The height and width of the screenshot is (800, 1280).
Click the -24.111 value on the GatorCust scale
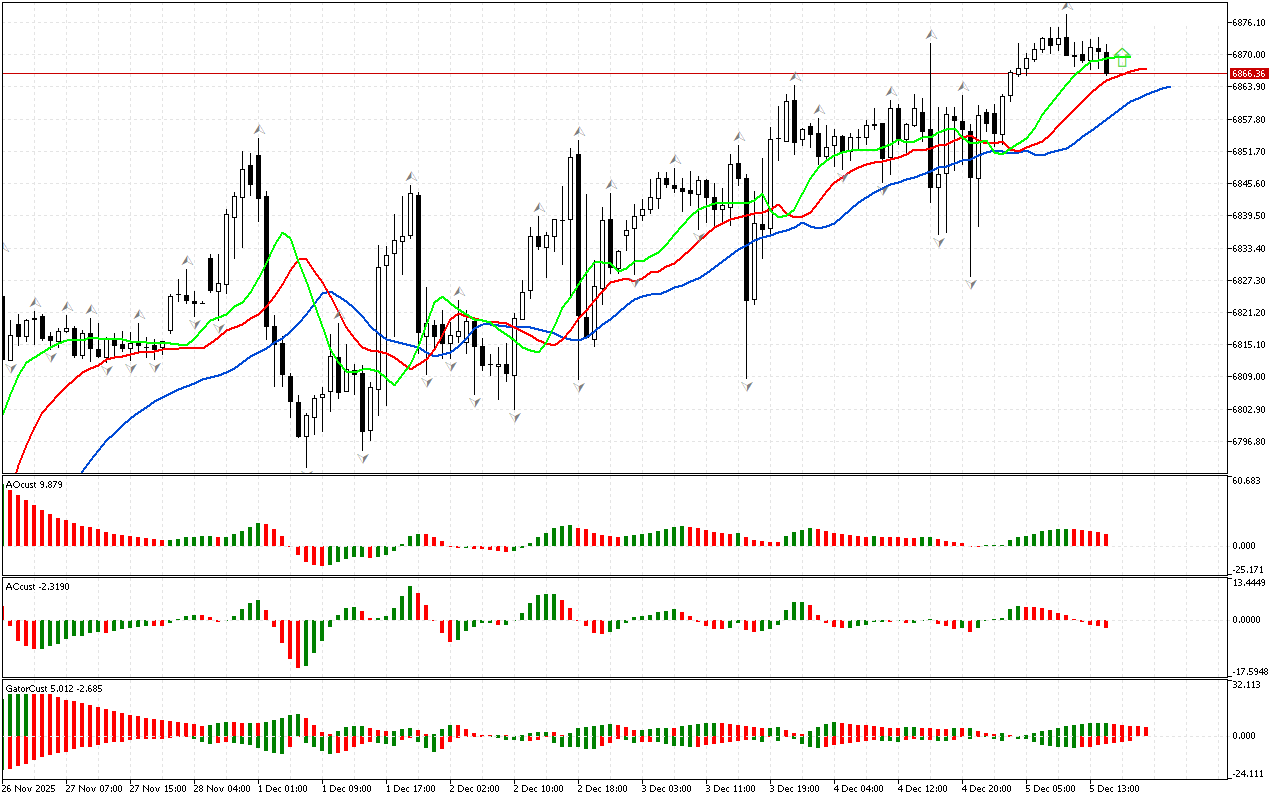[x=1247, y=773]
